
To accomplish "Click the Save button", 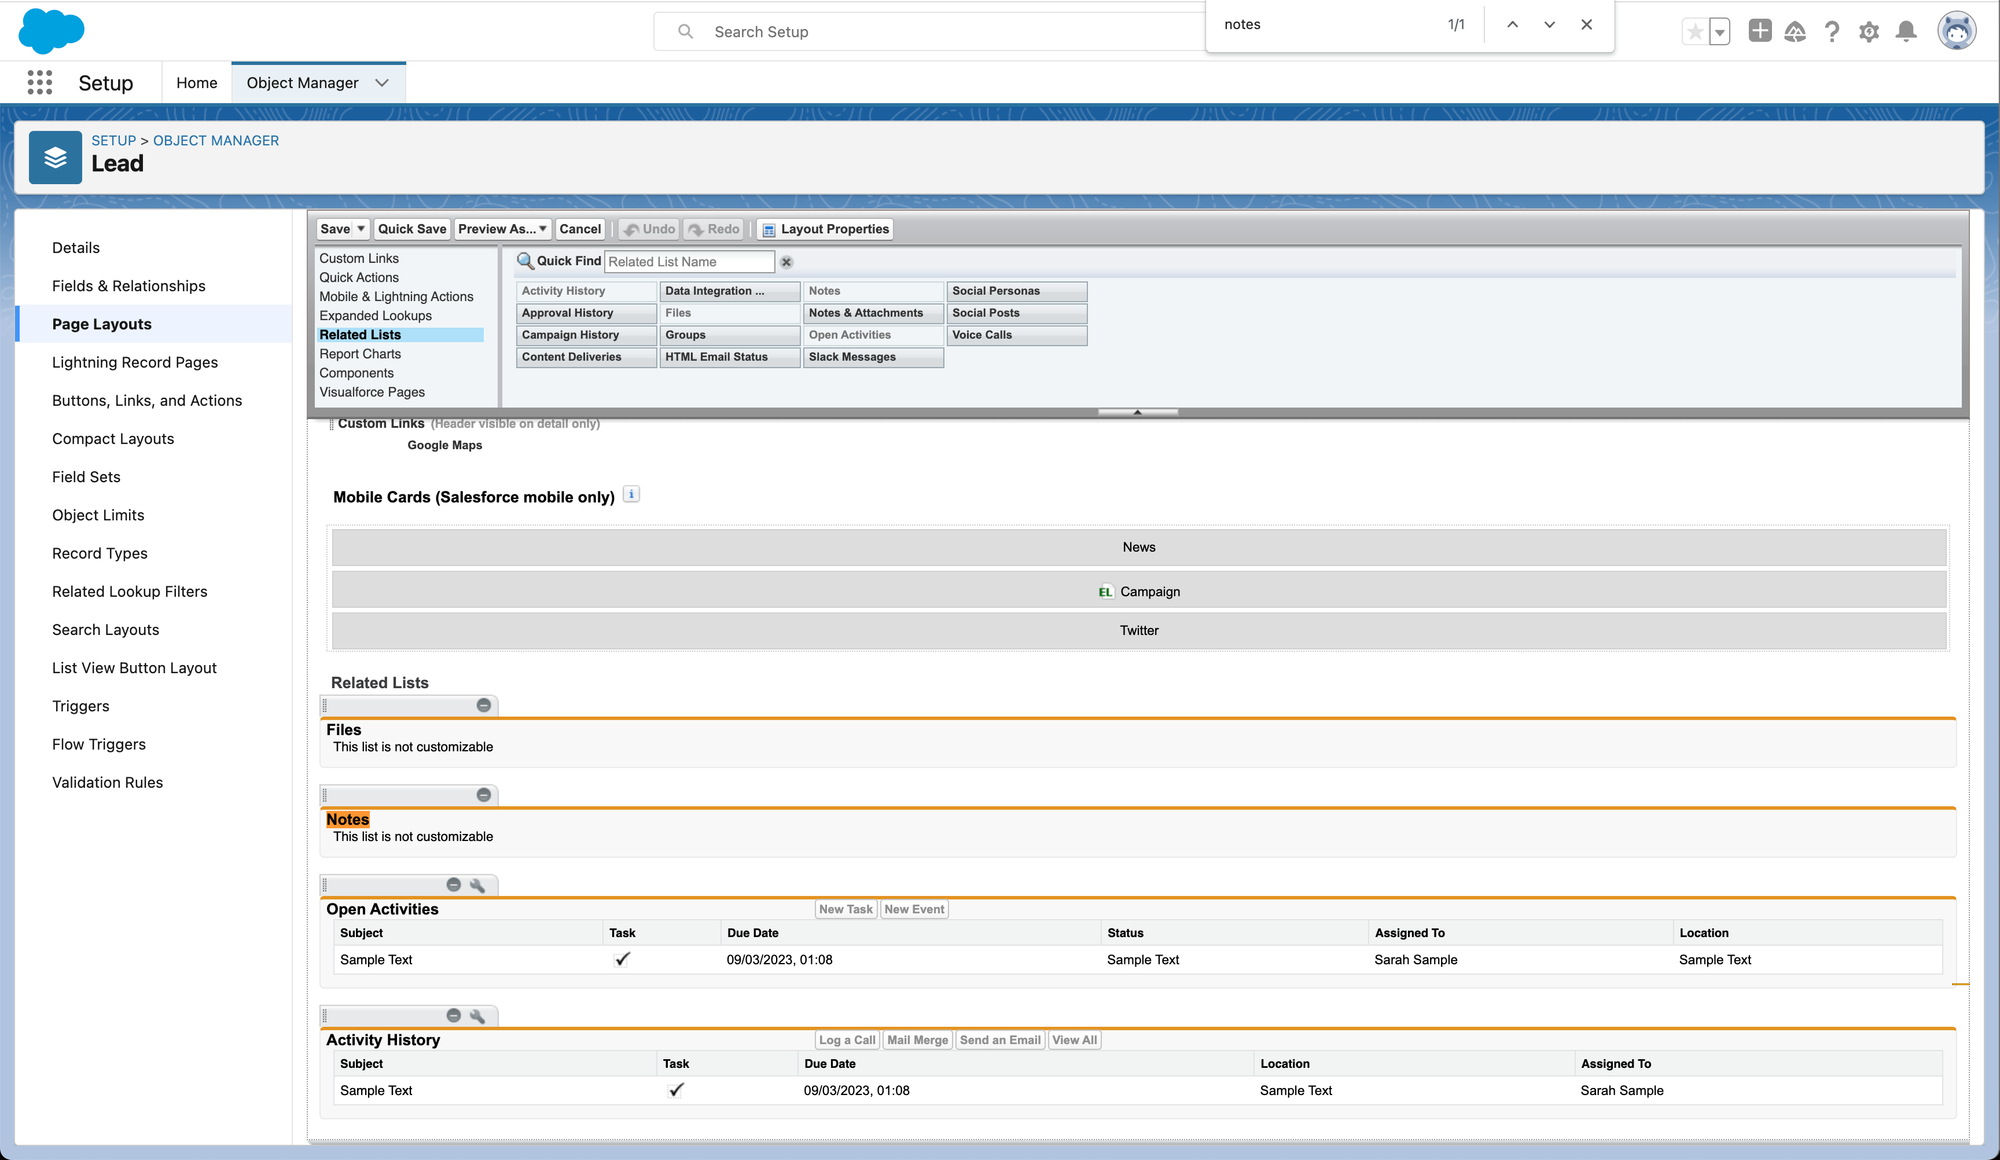I will click(335, 229).
